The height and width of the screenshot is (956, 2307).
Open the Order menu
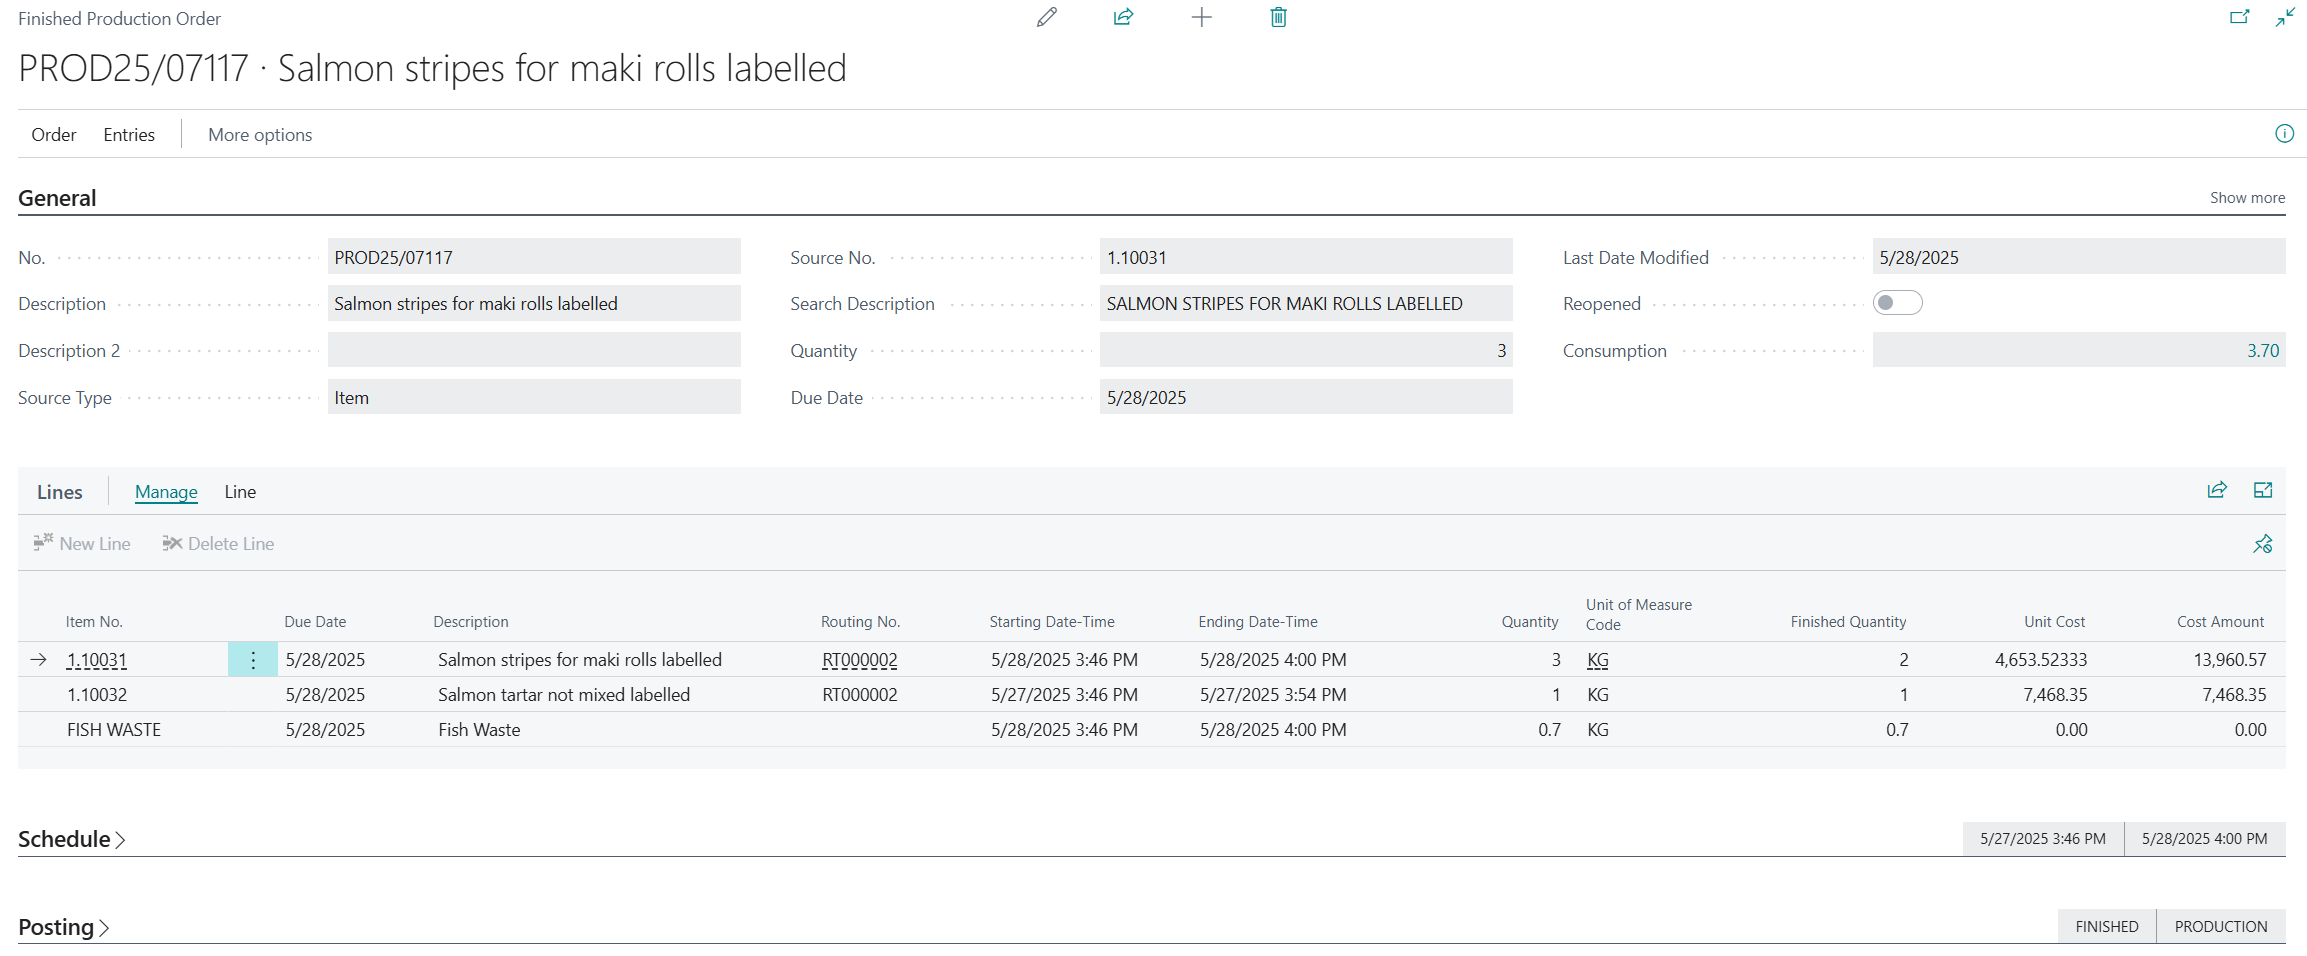pyautogui.click(x=54, y=135)
